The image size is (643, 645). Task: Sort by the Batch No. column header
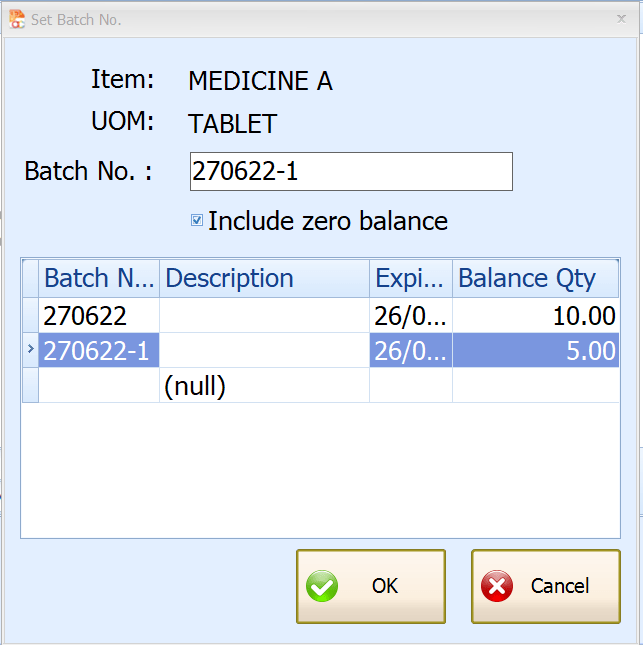[x=99, y=279]
